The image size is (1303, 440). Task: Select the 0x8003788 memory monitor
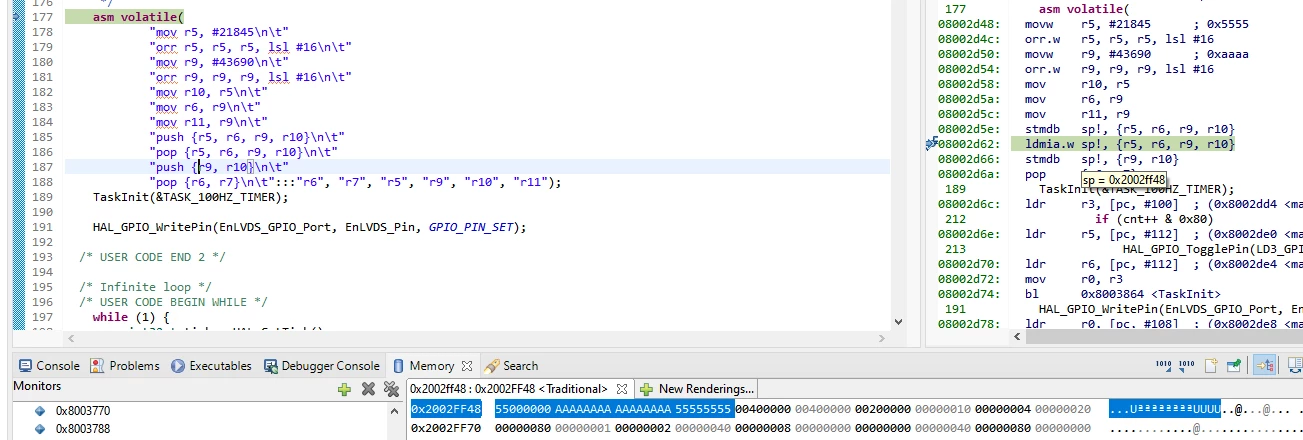pyautogui.click(x=82, y=429)
